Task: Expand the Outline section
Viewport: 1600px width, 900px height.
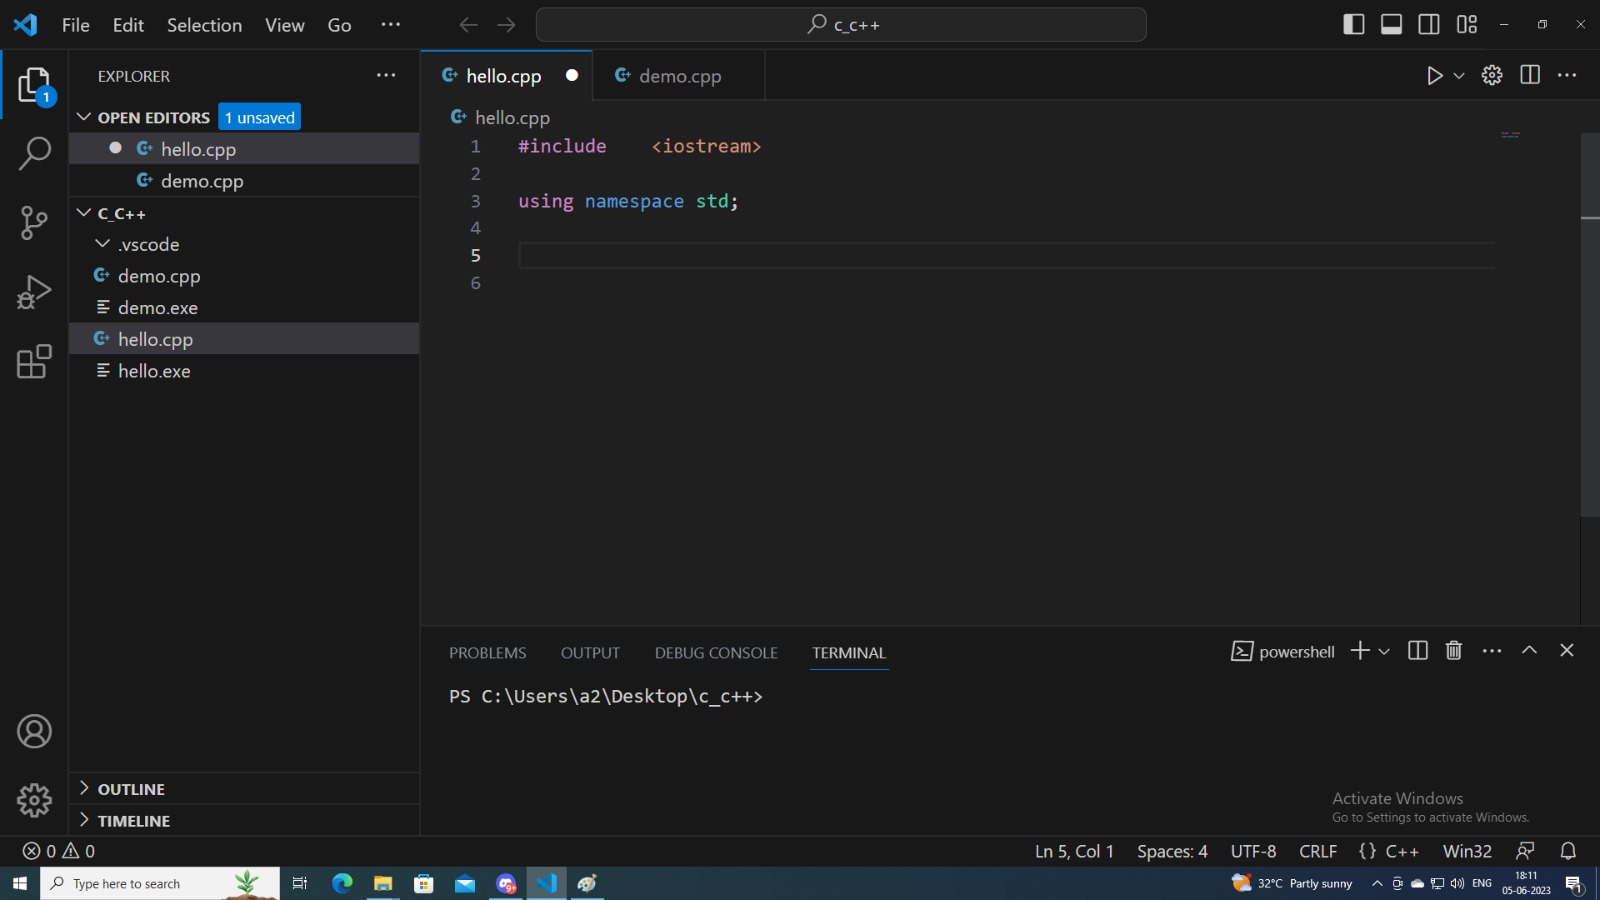Action: (244, 789)
